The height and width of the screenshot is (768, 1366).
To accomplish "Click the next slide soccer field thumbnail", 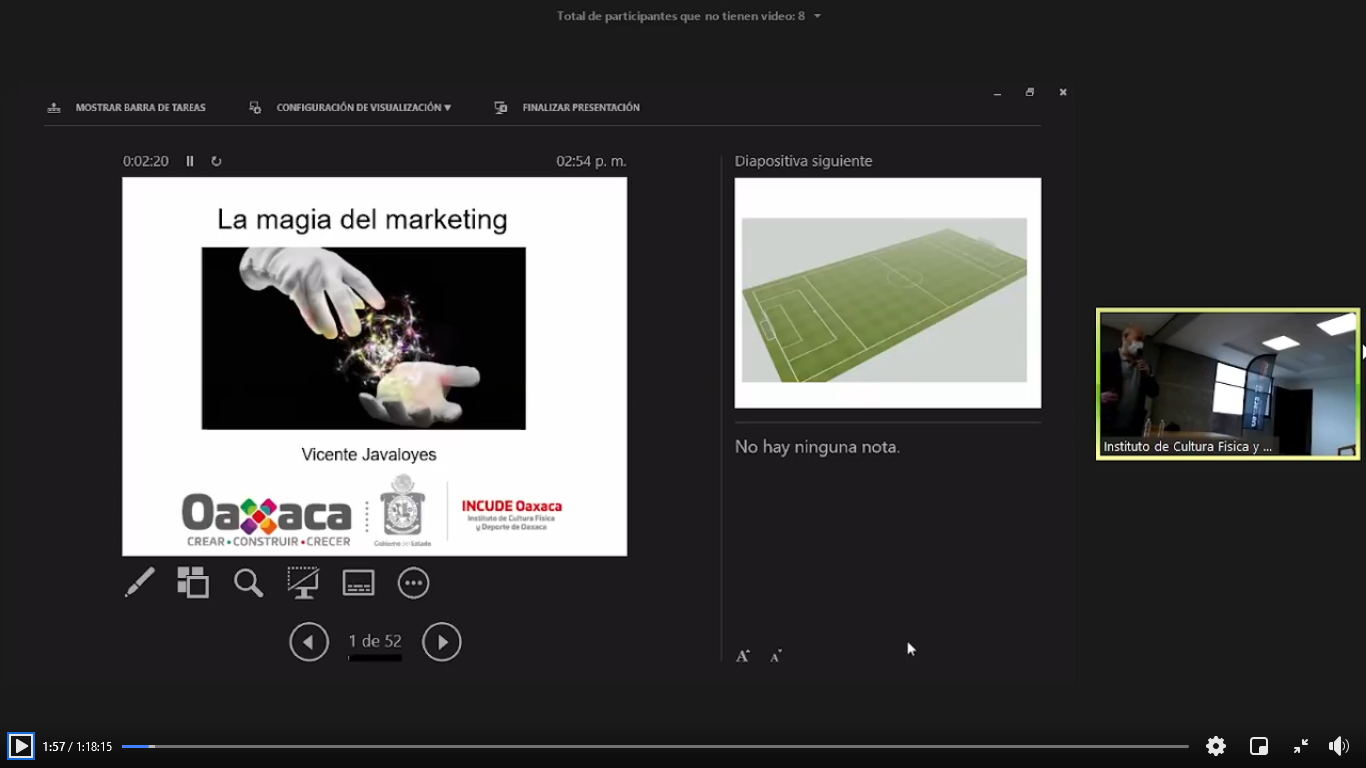I will 887,293.
